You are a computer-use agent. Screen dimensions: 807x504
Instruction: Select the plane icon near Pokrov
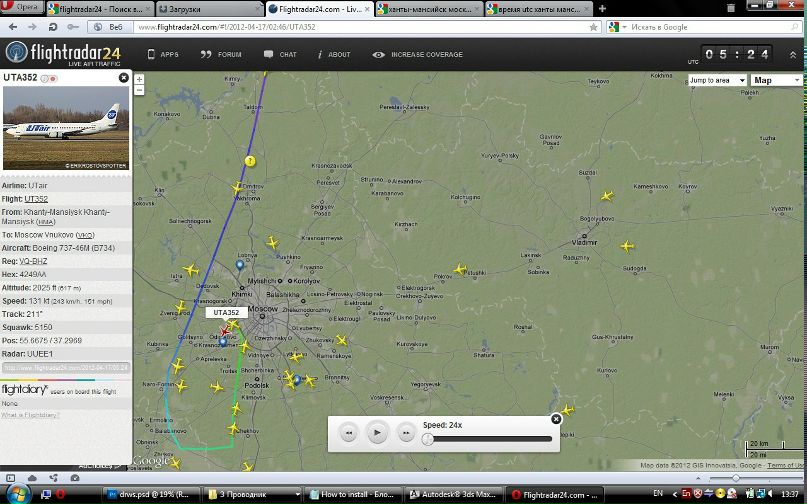click(460, 269)
